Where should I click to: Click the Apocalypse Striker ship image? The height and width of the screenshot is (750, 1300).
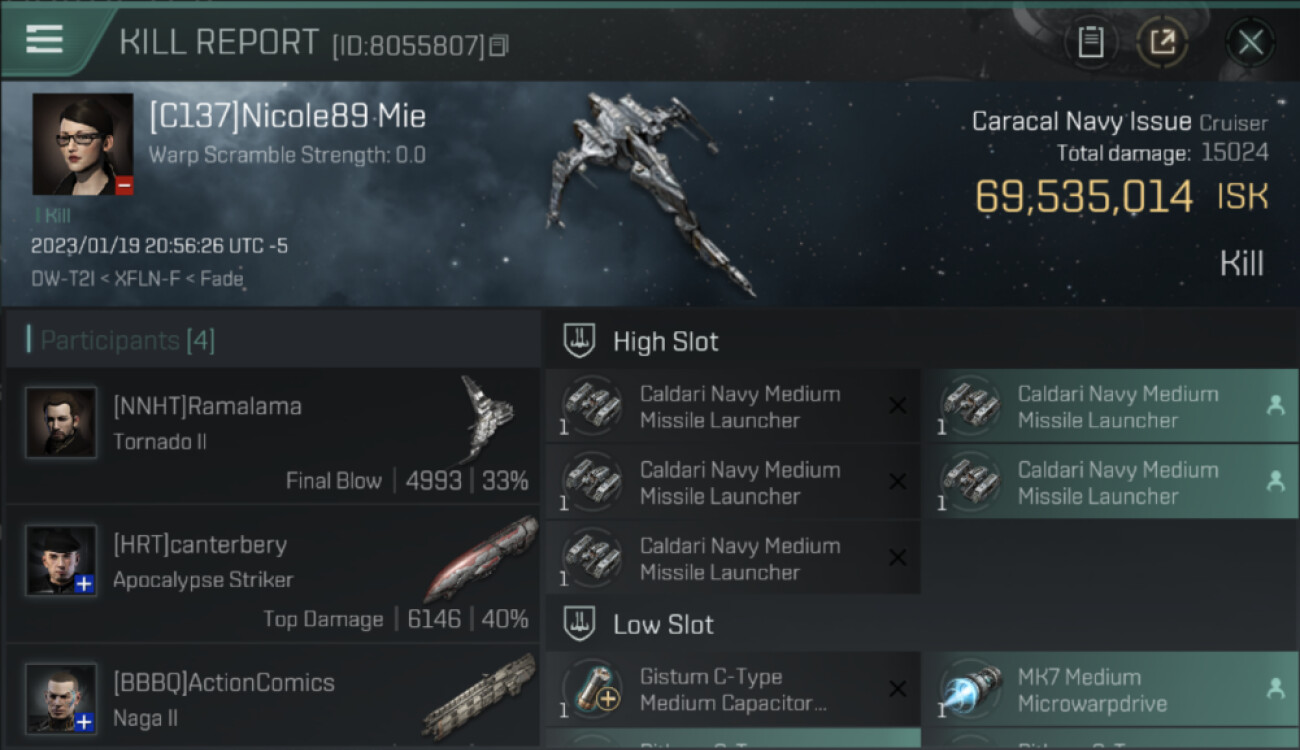tap(481, 559)
